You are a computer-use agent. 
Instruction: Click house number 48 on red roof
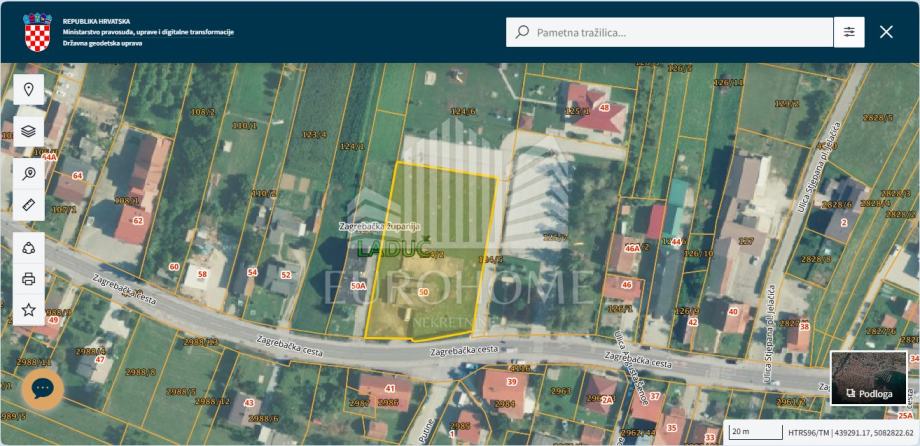tap(604, 107)
